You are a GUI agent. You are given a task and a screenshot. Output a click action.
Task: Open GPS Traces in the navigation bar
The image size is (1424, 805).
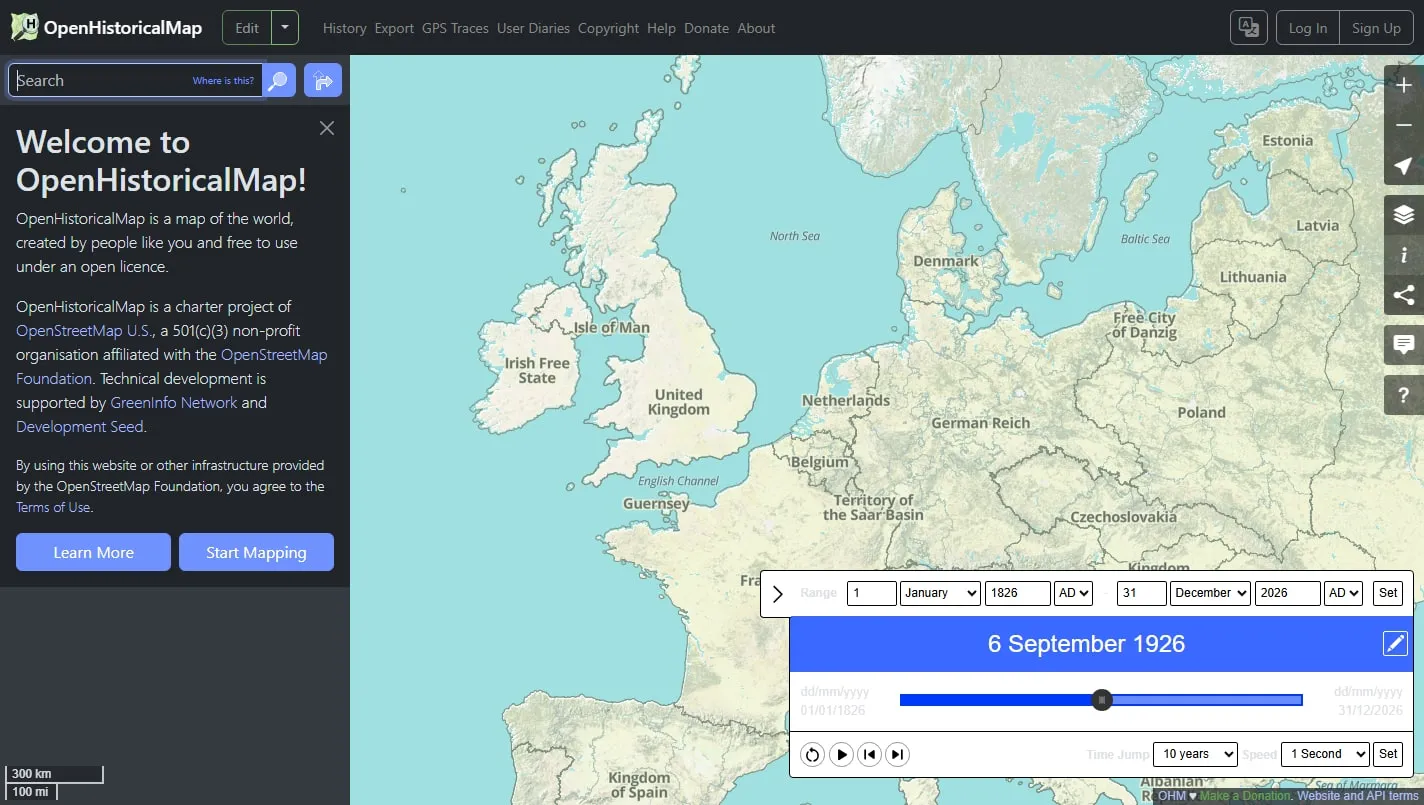pyautogui.click(x=455, y=28)
